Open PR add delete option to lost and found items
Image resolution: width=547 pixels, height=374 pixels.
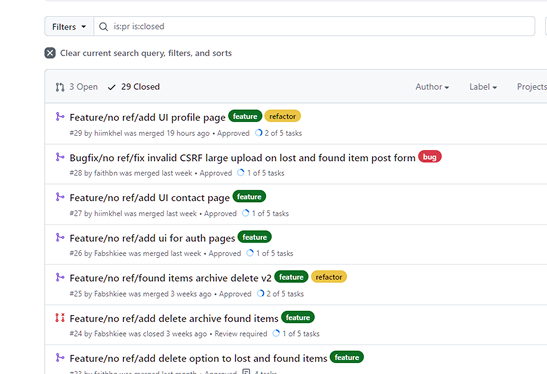pyautogui.click(x=198, y=359)
